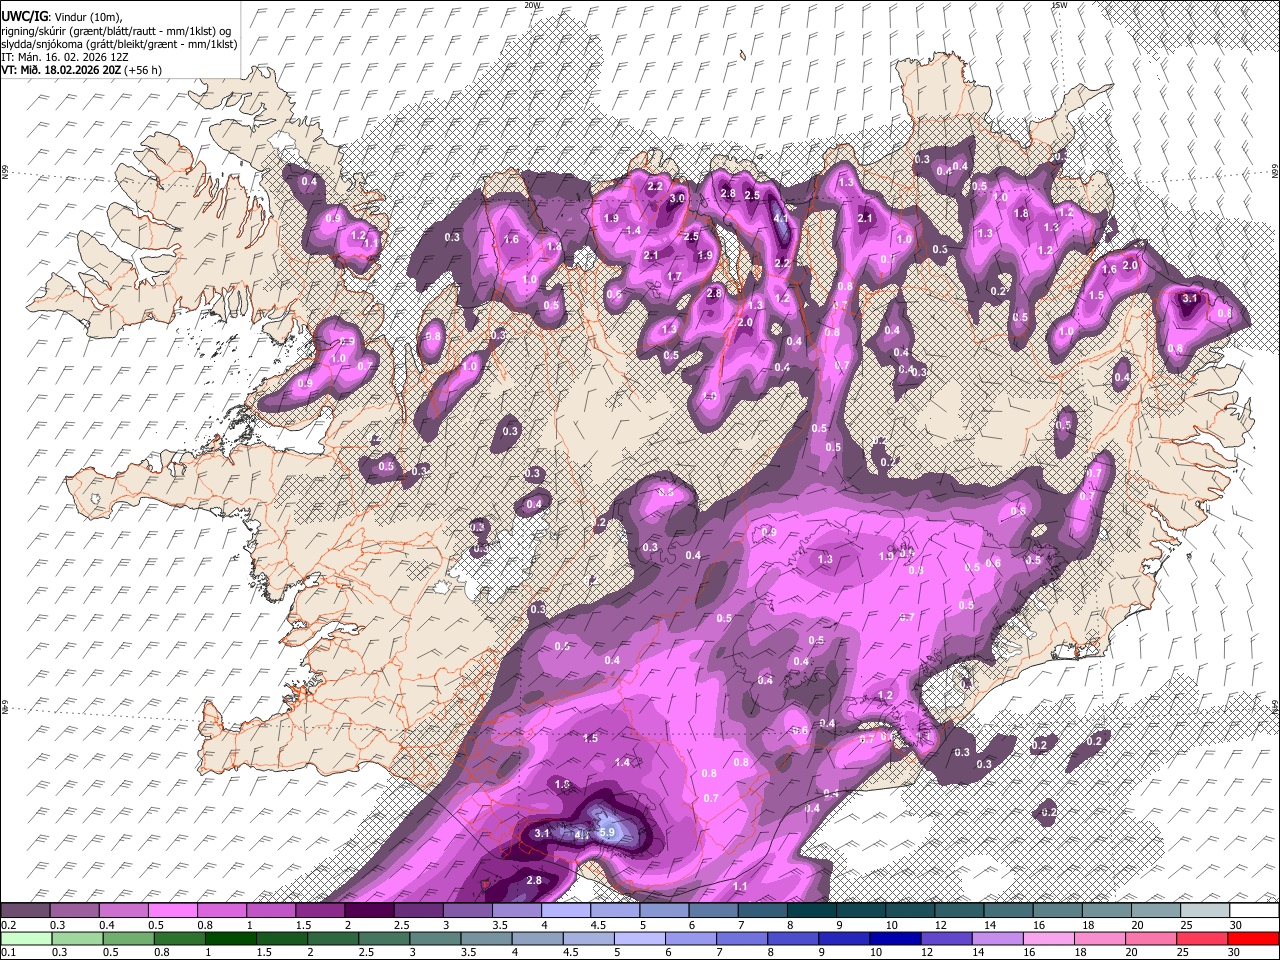Click the lower legend lavender swatch starting at 14

pyautogui.click(x=998, y=938)
